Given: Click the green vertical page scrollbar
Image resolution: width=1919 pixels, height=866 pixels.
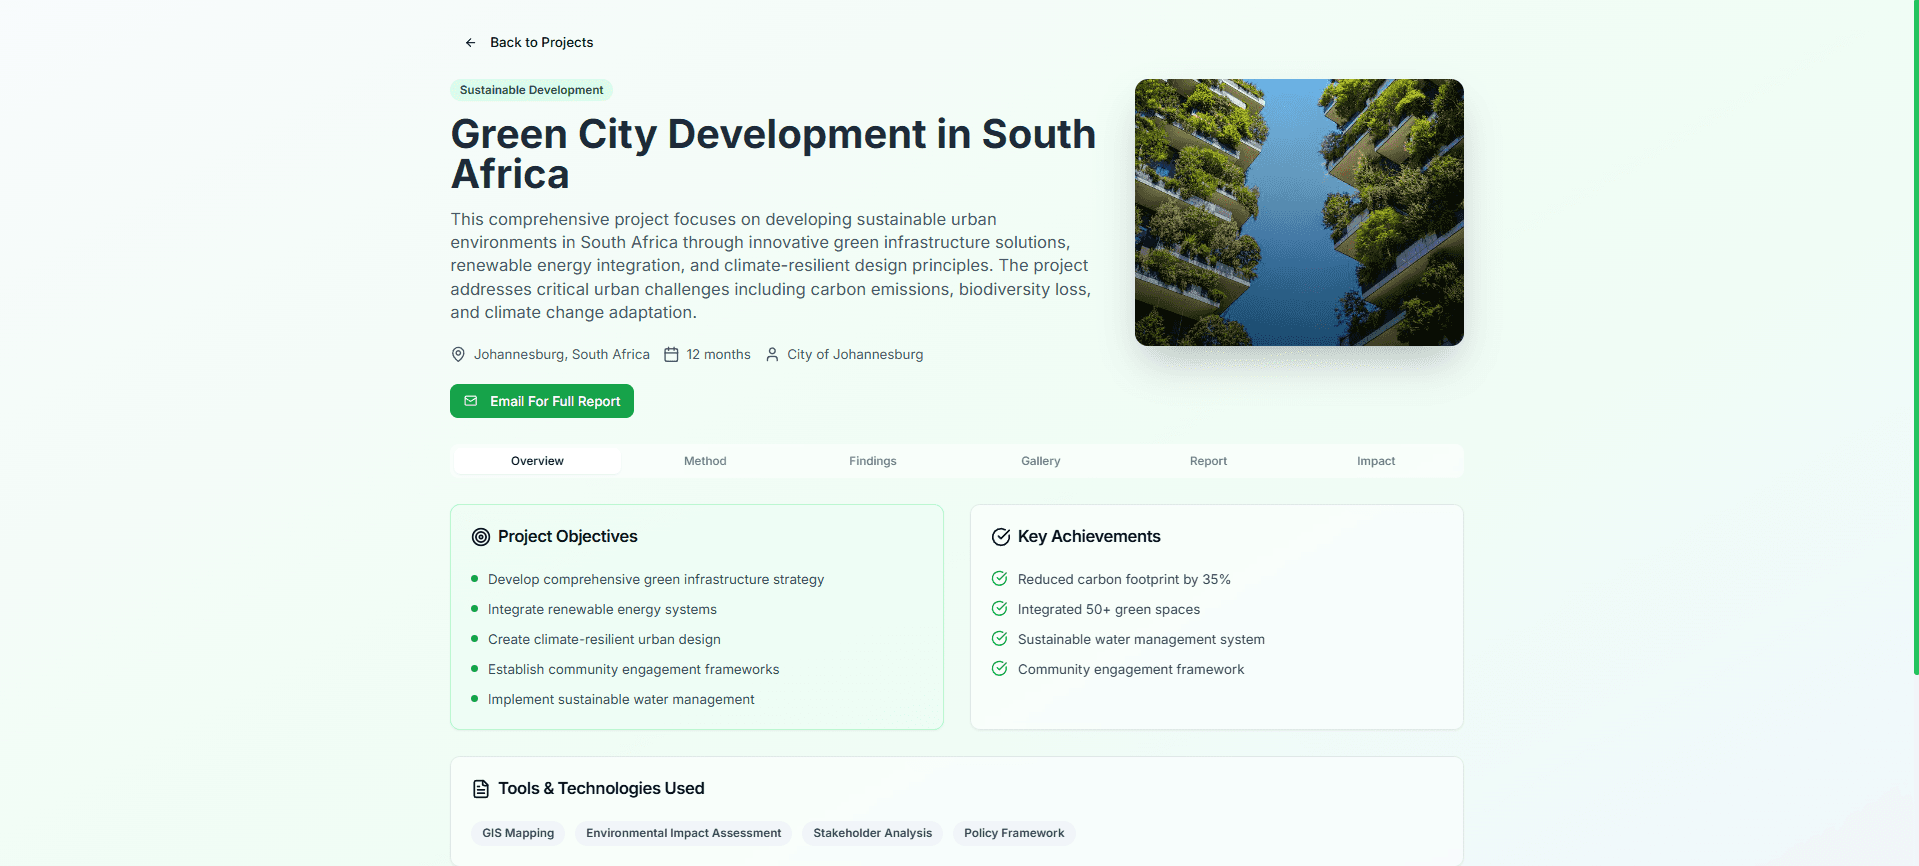Looking at the screenshot, I should pyautogui.click(x=1915, y=337).
